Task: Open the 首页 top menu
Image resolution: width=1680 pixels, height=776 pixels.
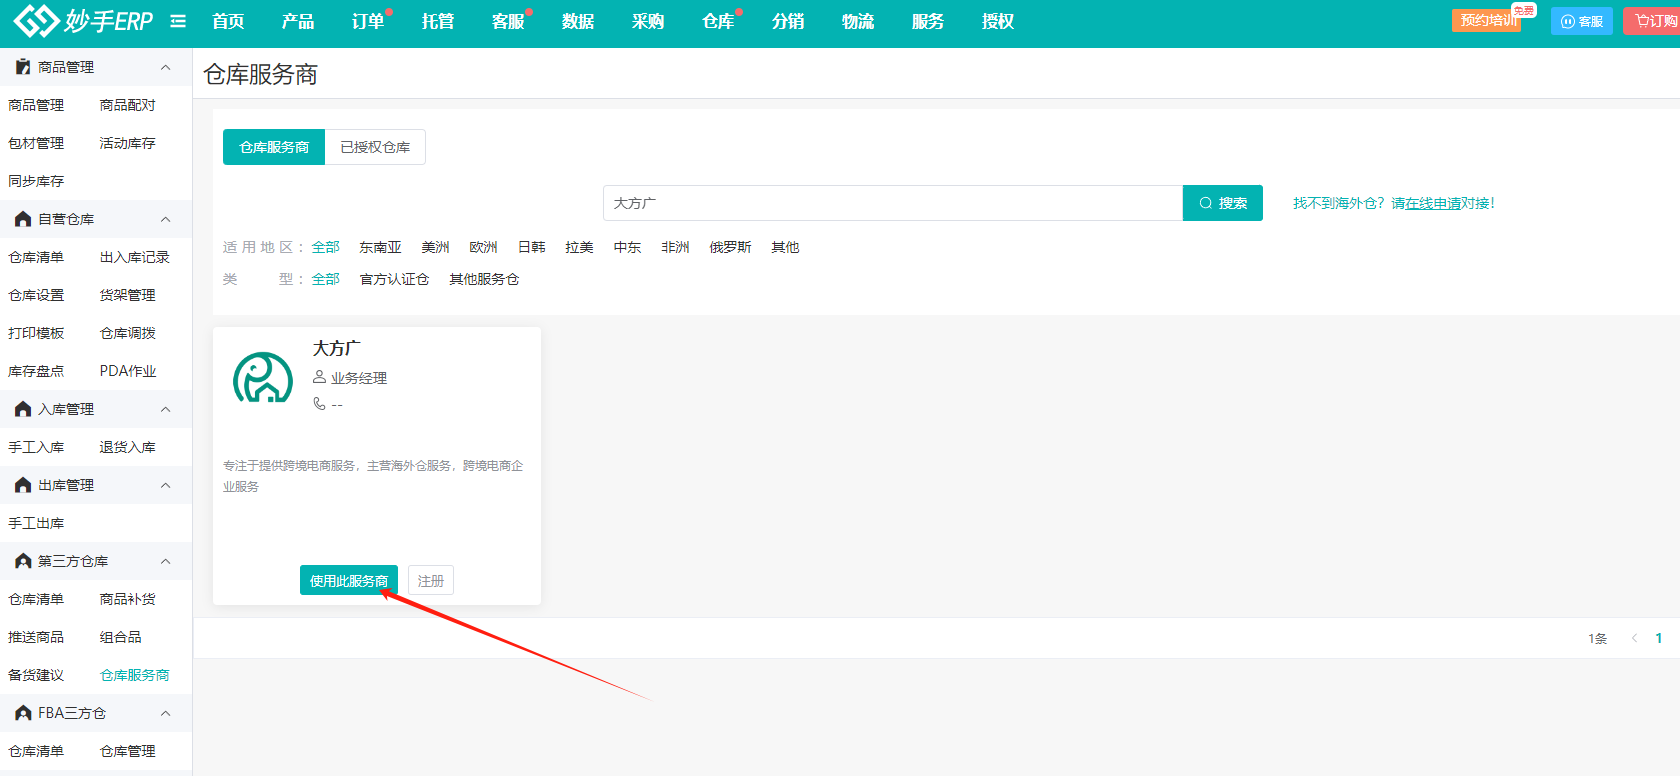Action: coord(228,21)
